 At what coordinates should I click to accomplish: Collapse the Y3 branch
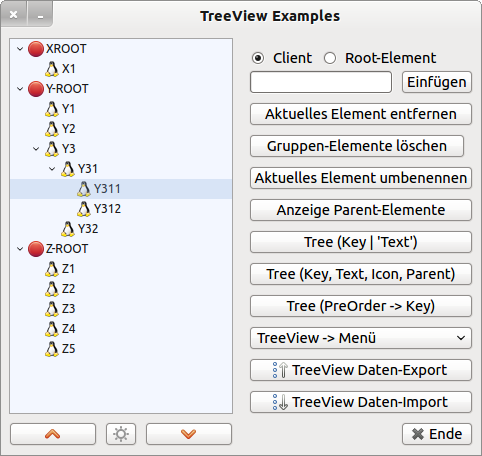click(x=36, y=149)
